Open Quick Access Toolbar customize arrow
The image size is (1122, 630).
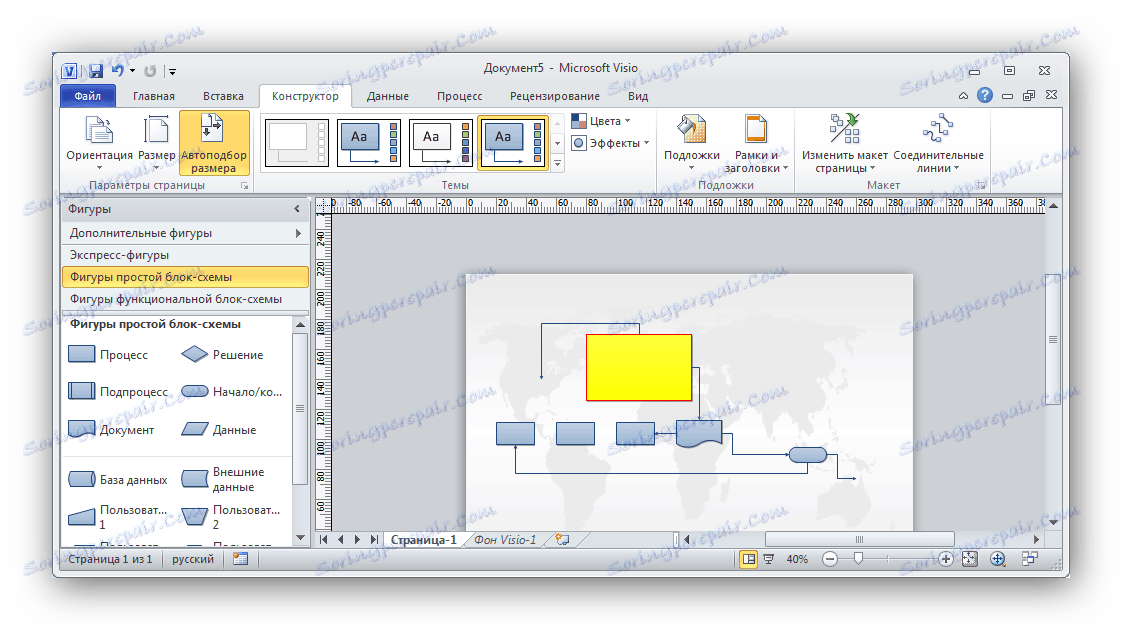pyautogui.click(x=172, y=72)
